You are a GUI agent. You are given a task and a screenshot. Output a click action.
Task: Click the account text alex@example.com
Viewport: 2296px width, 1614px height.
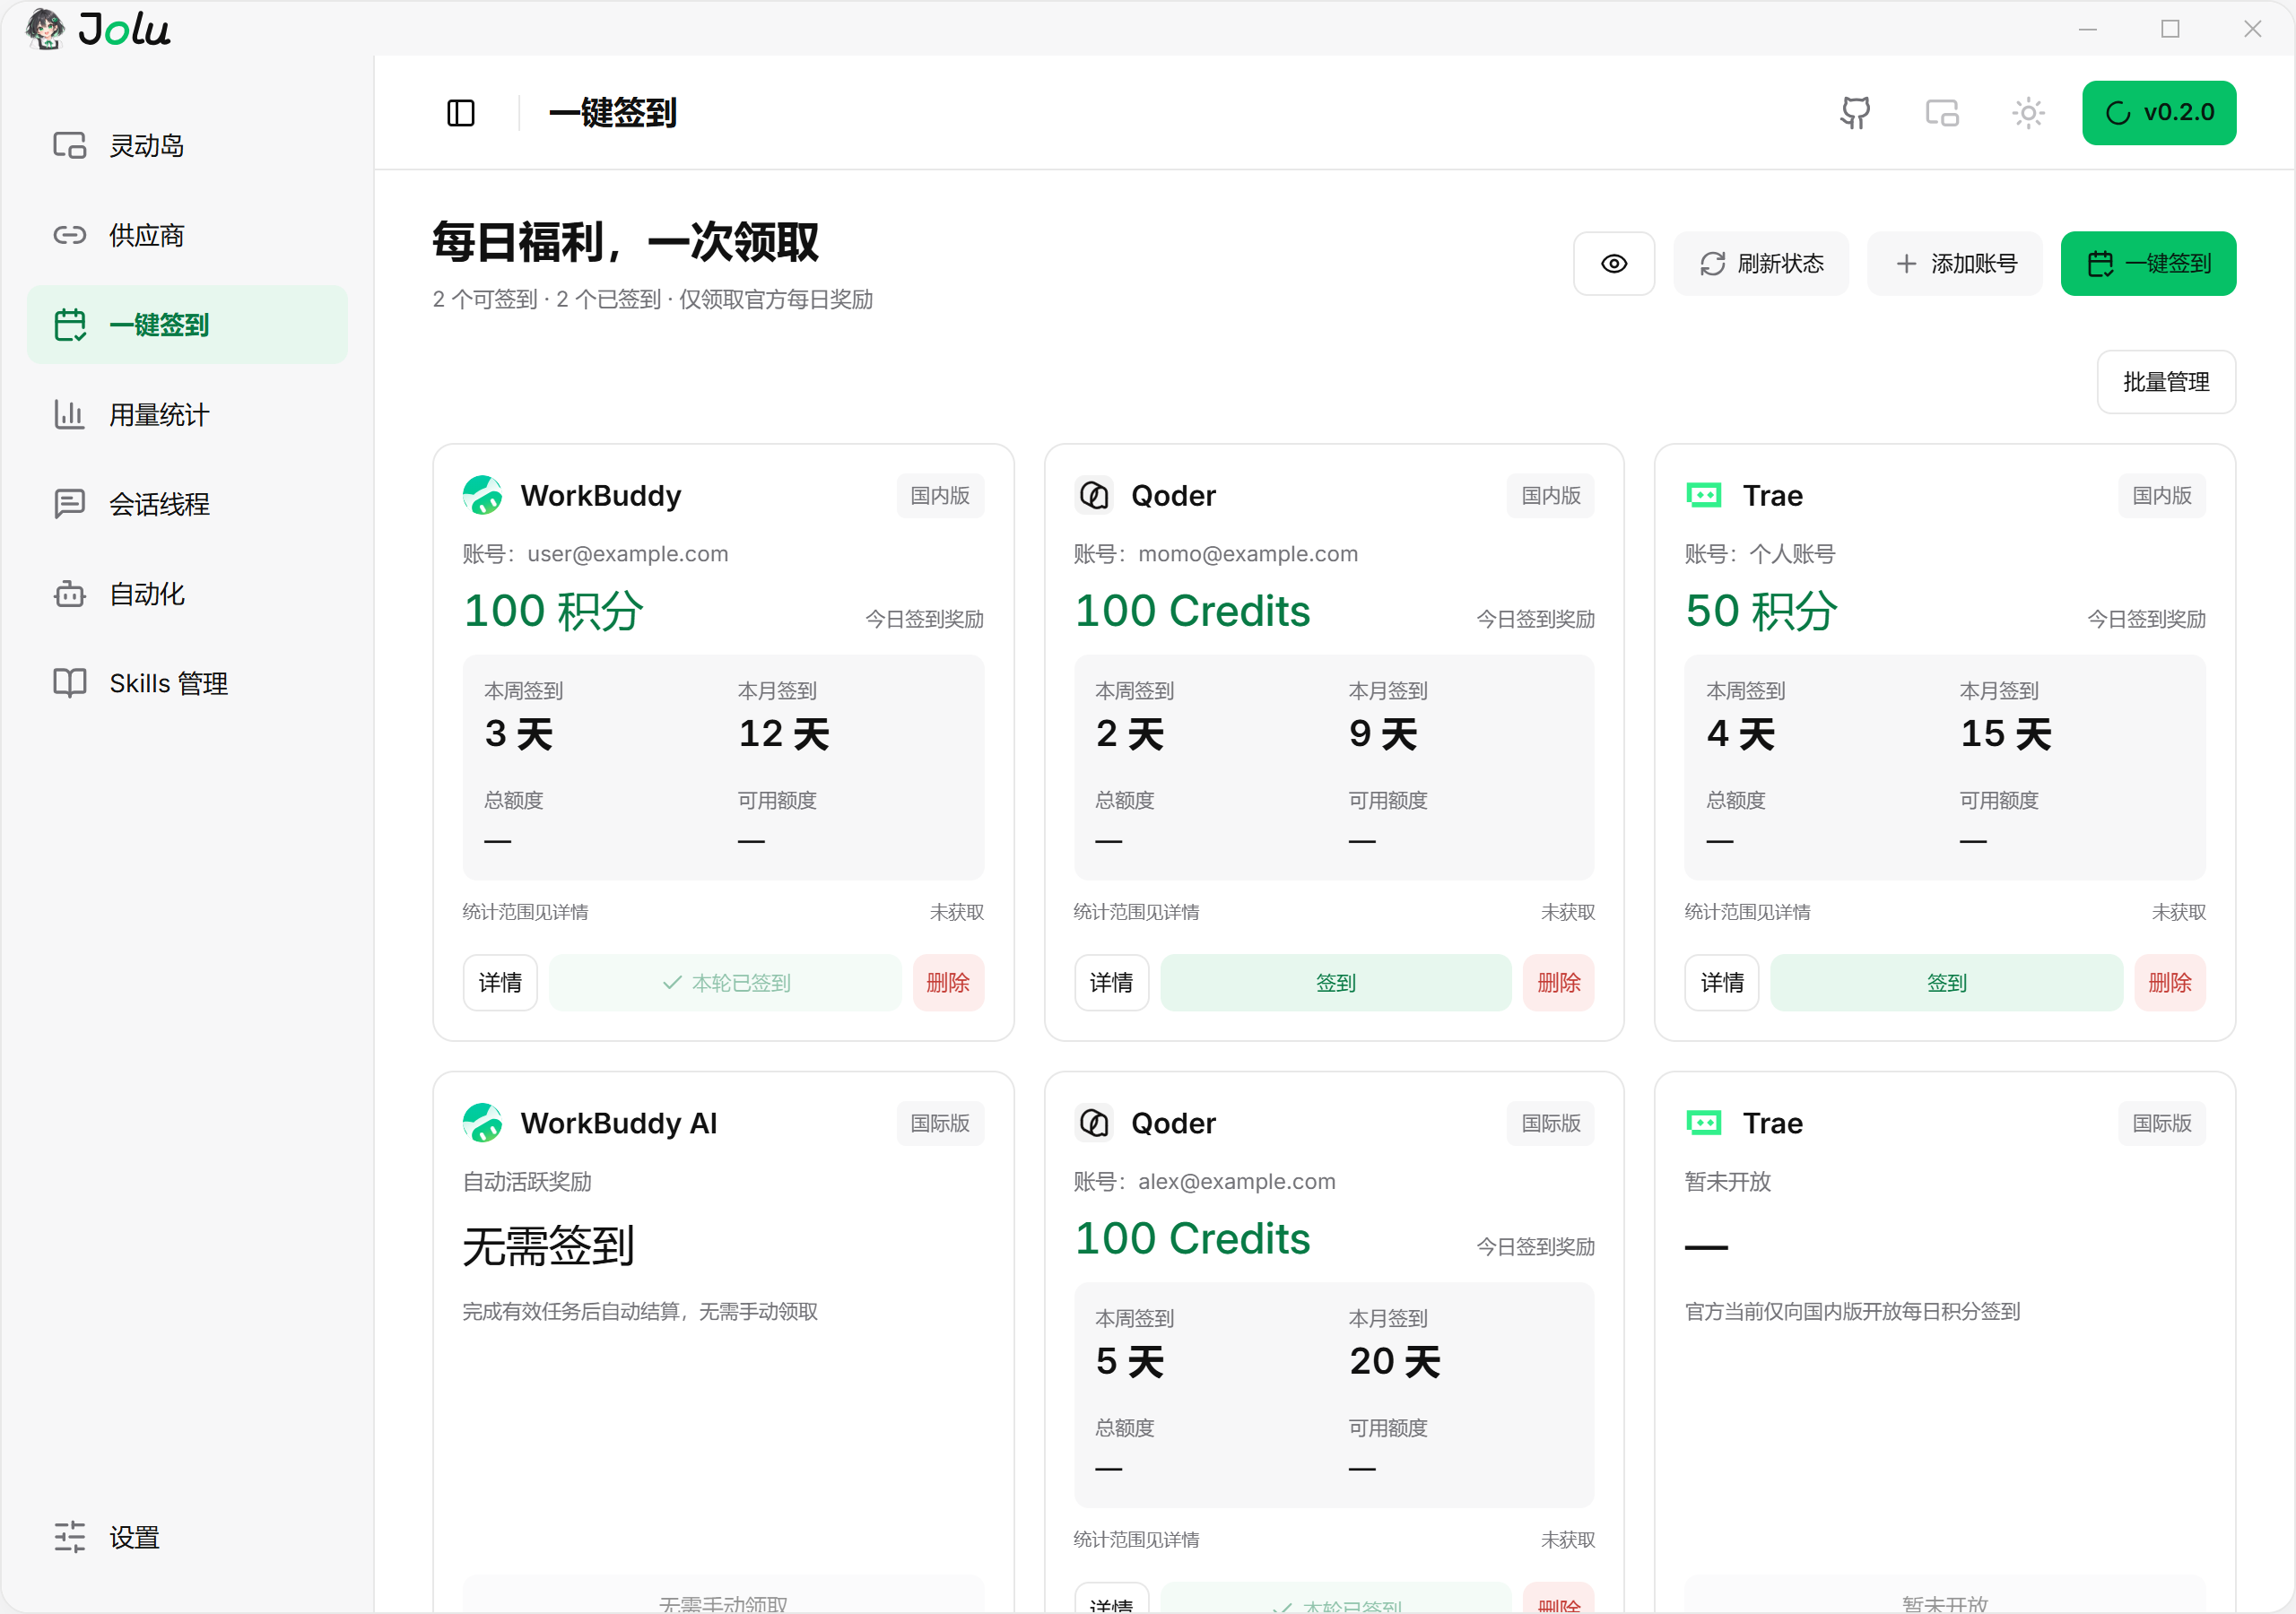pos(1237,1181)
